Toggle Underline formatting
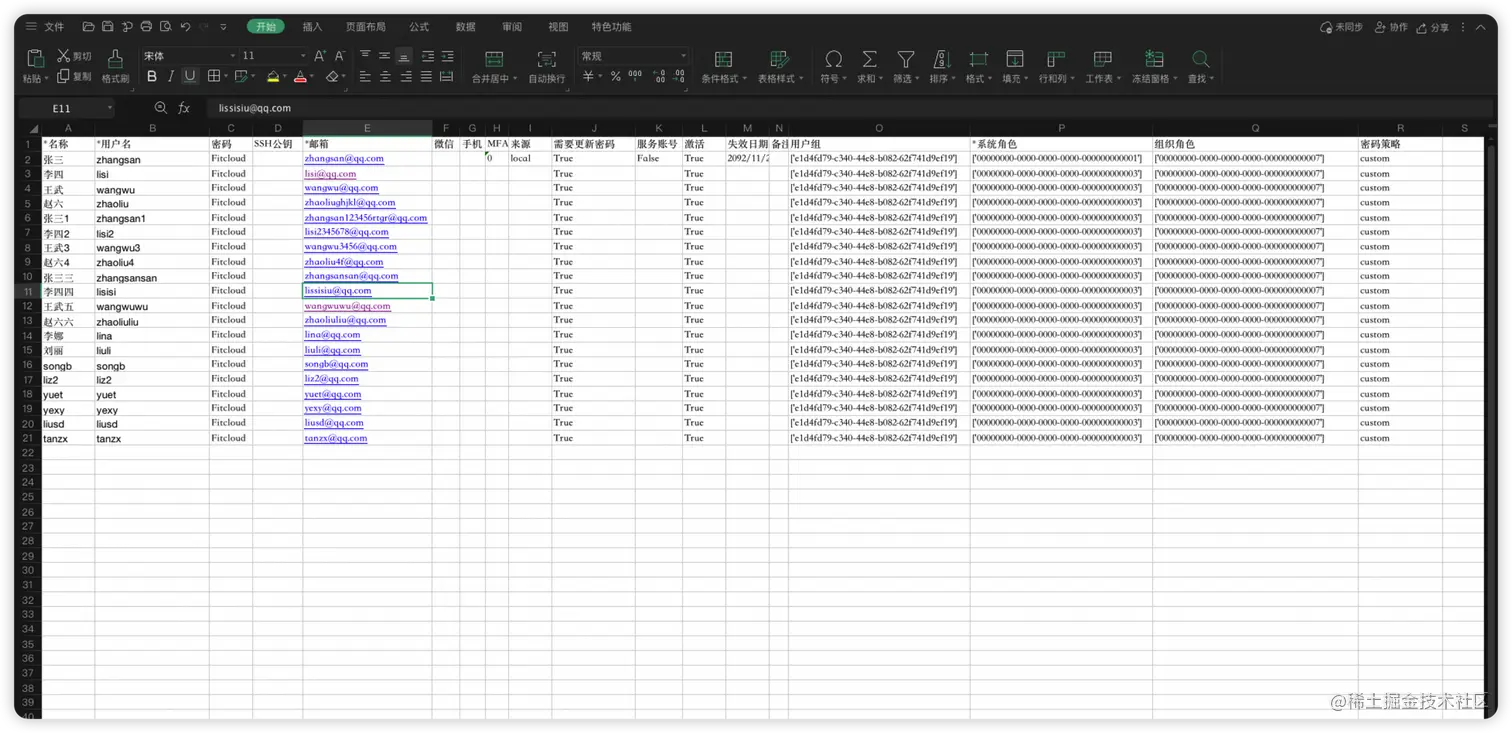 tap(190, 76)
